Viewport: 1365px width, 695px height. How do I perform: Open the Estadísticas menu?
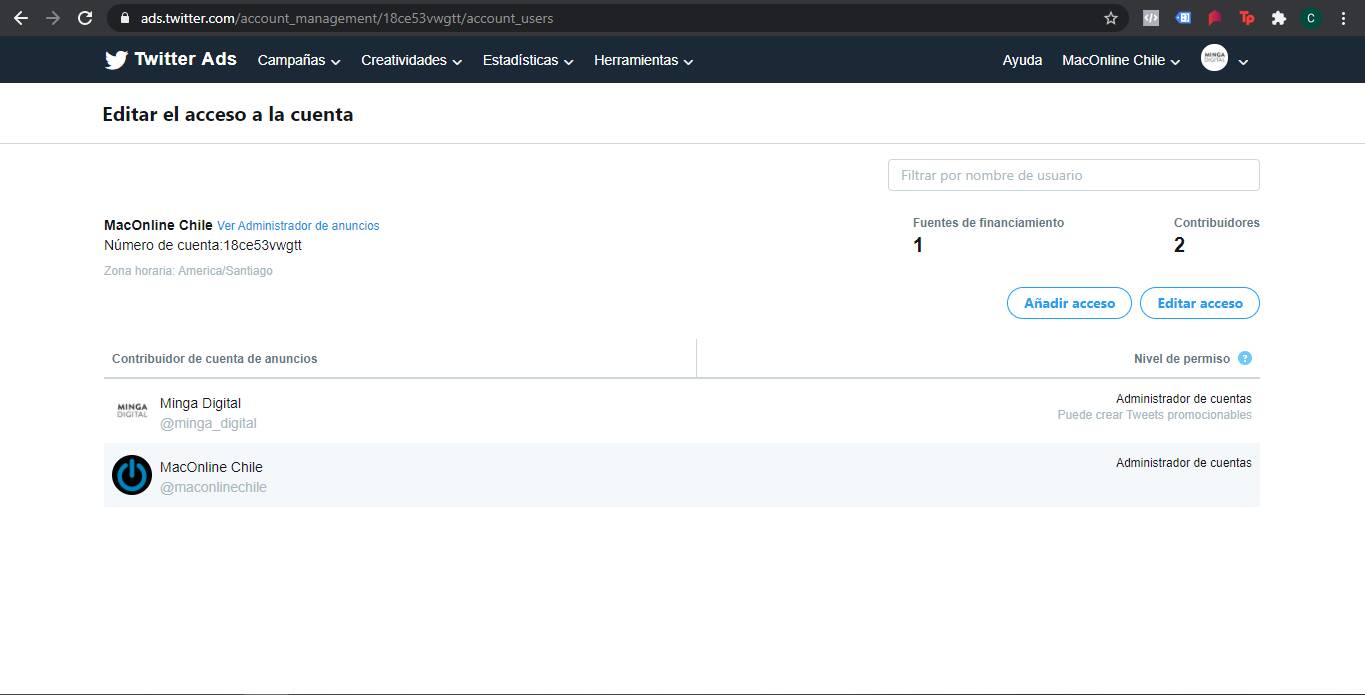pos(528,60)
